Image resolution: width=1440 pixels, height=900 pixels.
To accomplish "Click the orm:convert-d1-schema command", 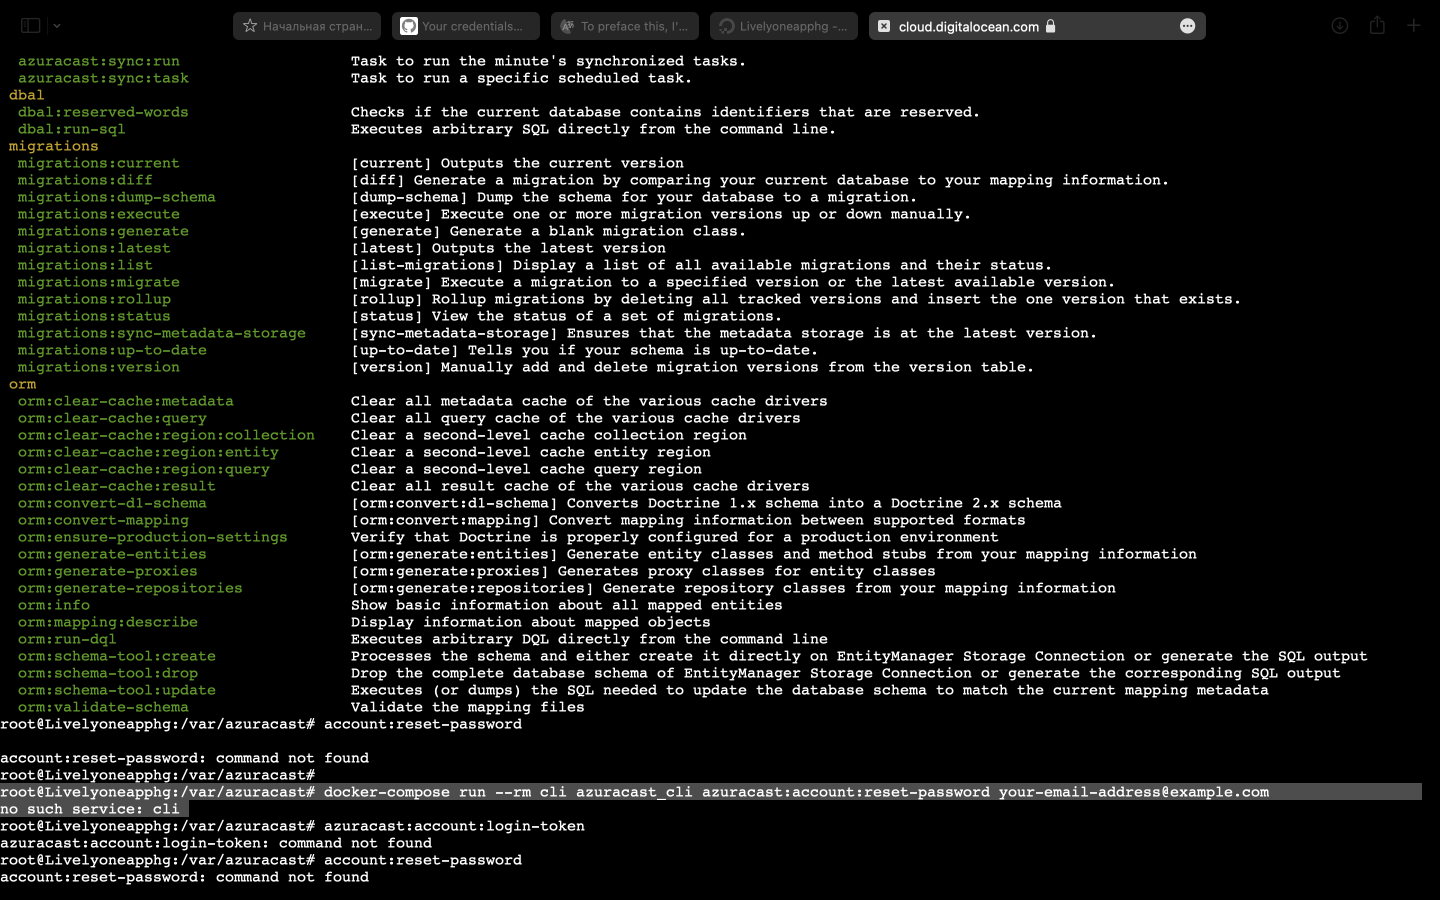I will click(x=112, y=503).
